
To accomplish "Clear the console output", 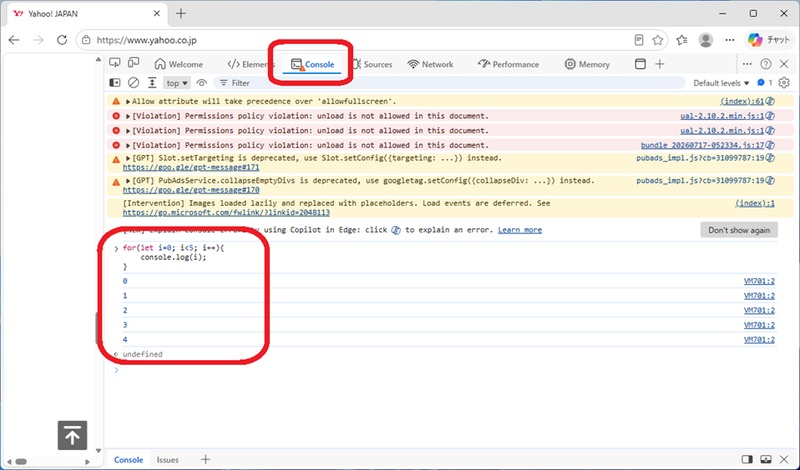I will tap(133, 83).
